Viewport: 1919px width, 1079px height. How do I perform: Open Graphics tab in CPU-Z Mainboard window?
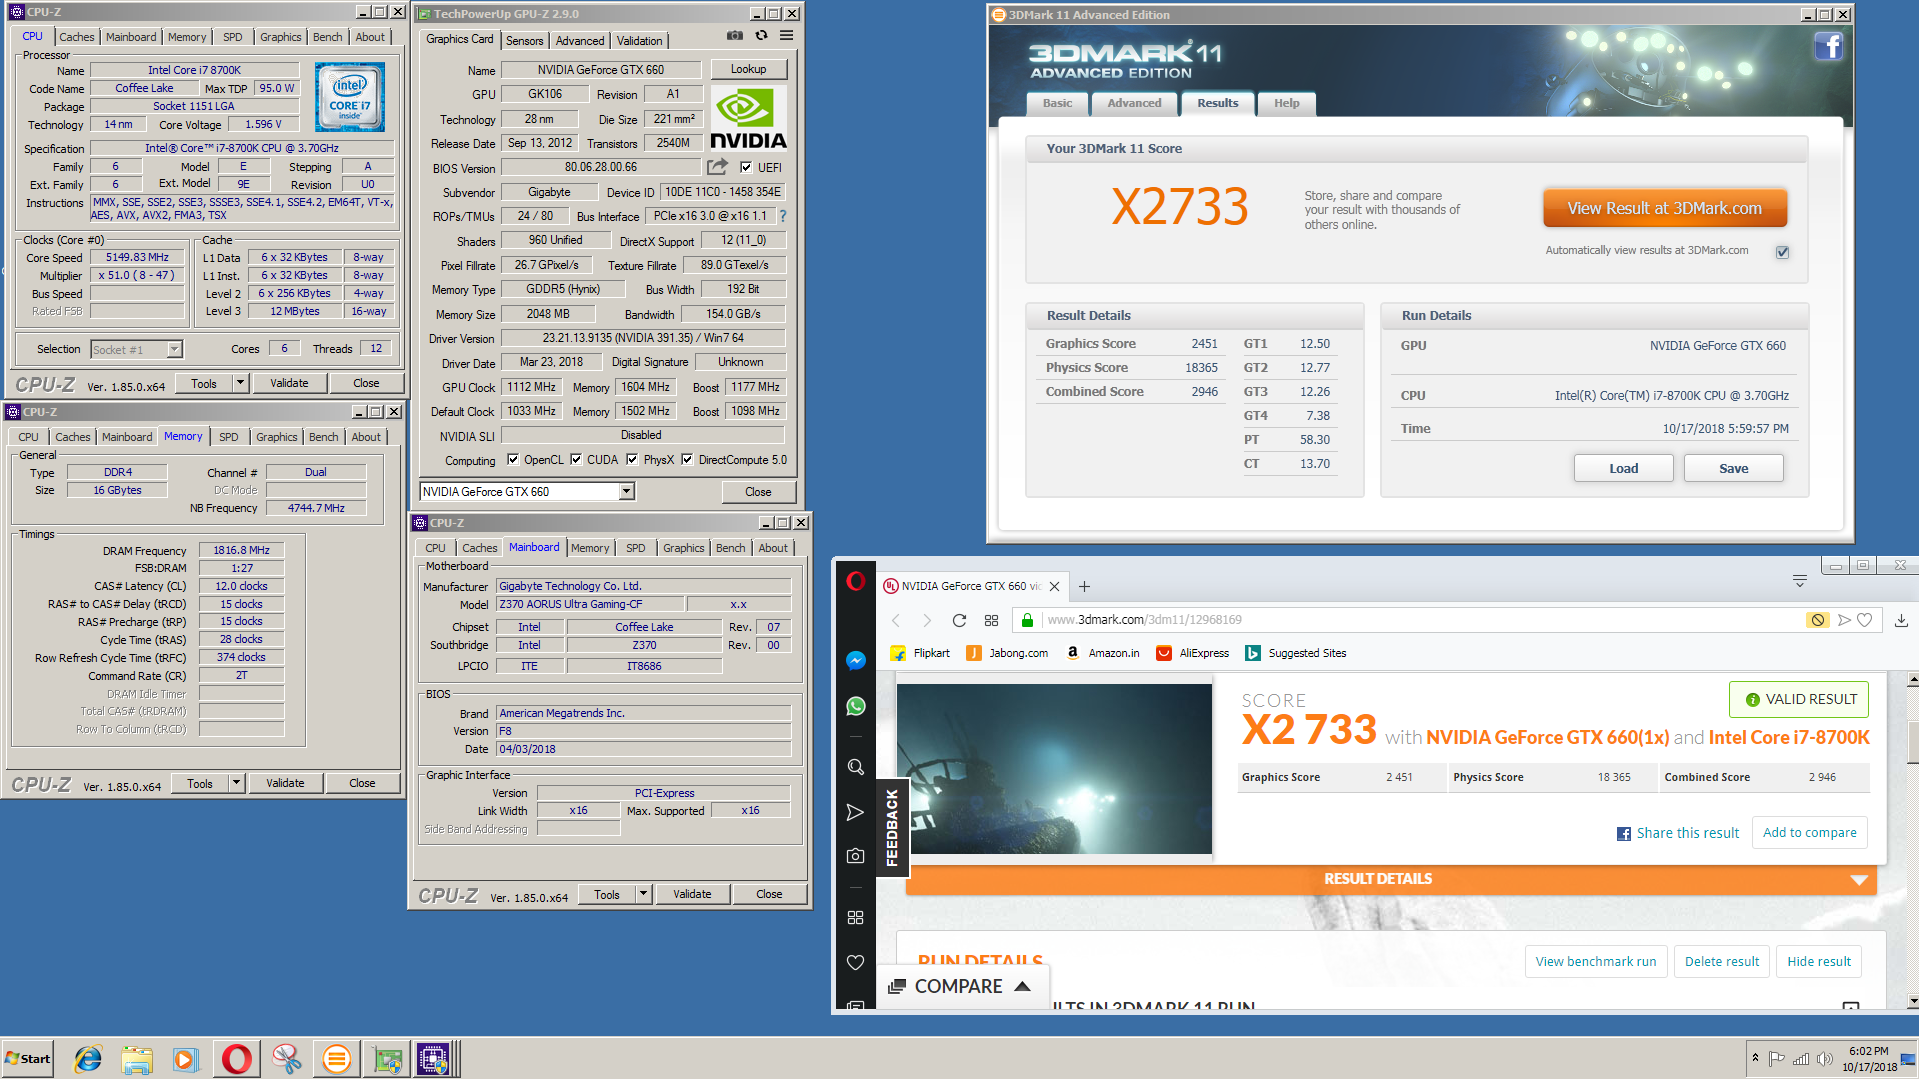(683, 548)
